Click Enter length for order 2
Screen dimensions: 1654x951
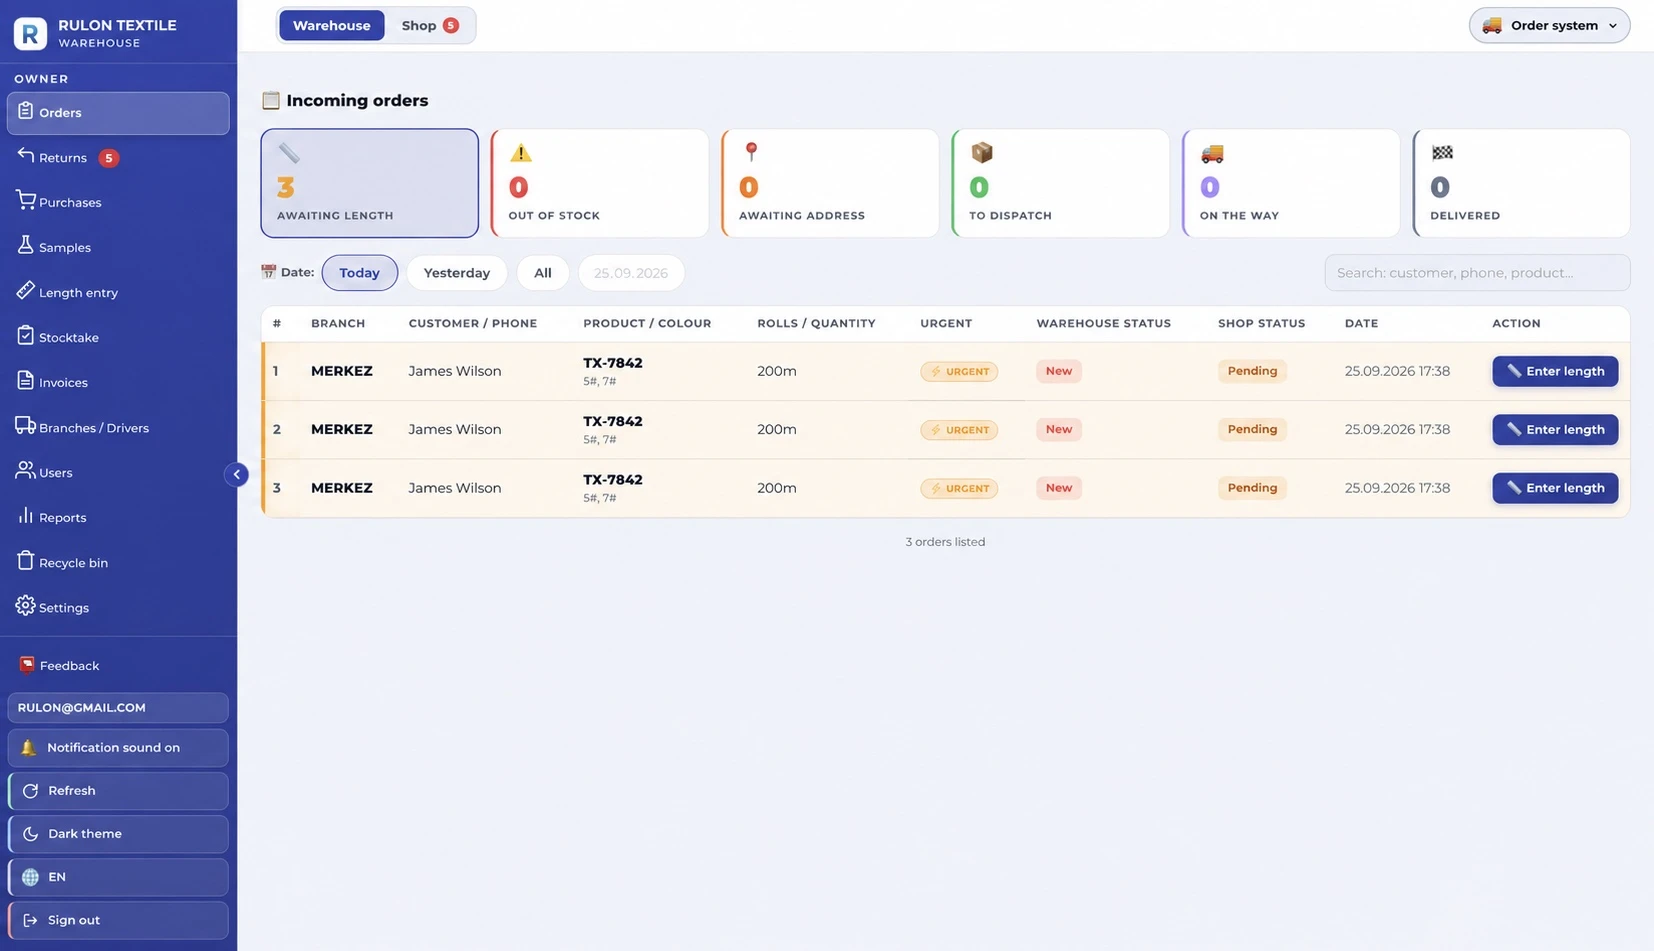pyautogui.click(x=1555, y=430)
